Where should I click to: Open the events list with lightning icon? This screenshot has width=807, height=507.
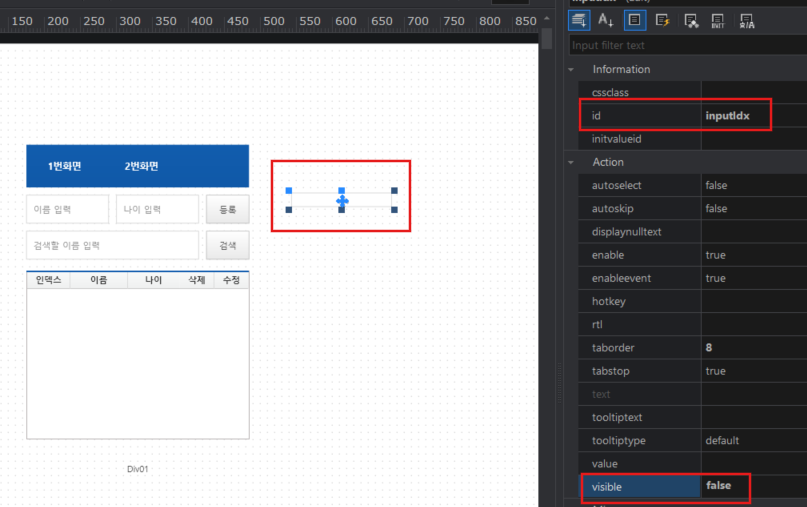tap(662, 21)
